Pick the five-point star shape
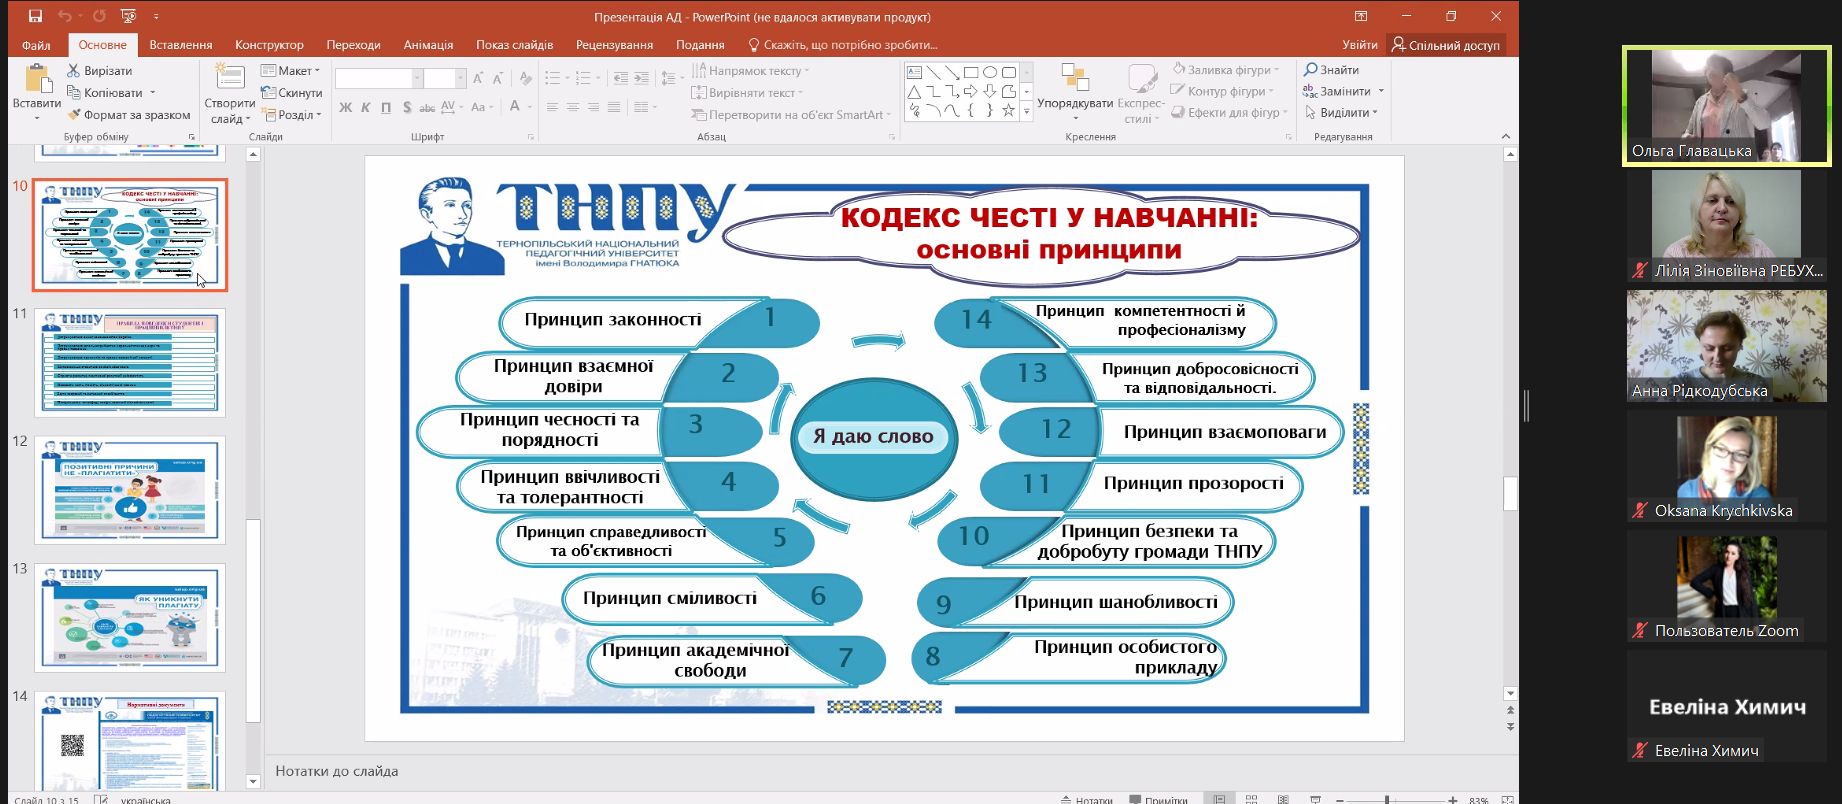The width and height of the screenshot is (1842, 804). click(x=1009, y=110)
